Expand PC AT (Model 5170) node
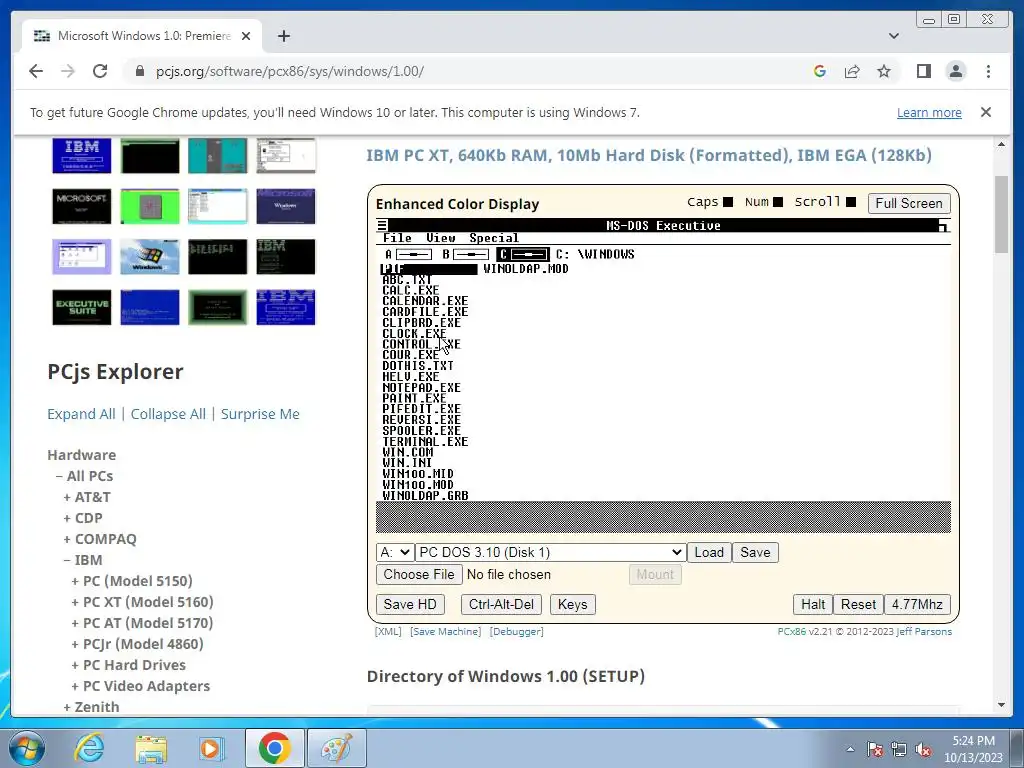The image size is (1024, 768). (75, 623)
